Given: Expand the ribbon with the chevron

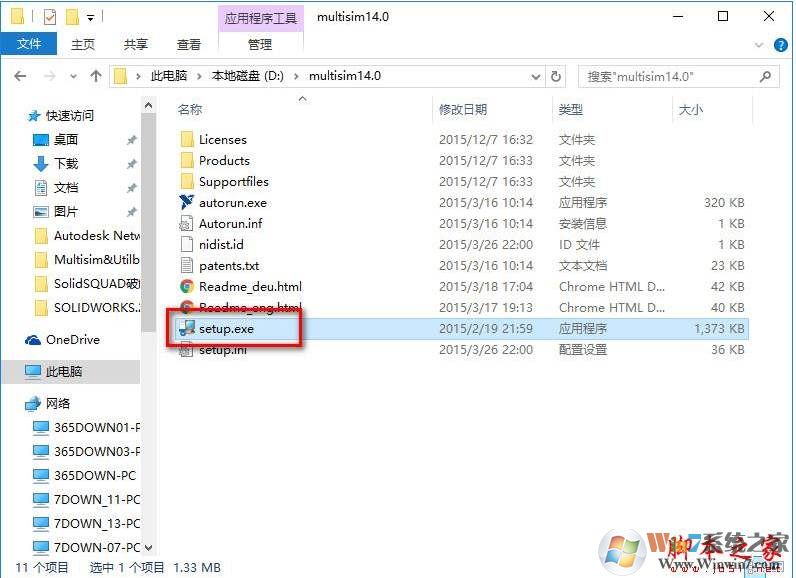Looking at the screenshot, I should coord(759,45).
